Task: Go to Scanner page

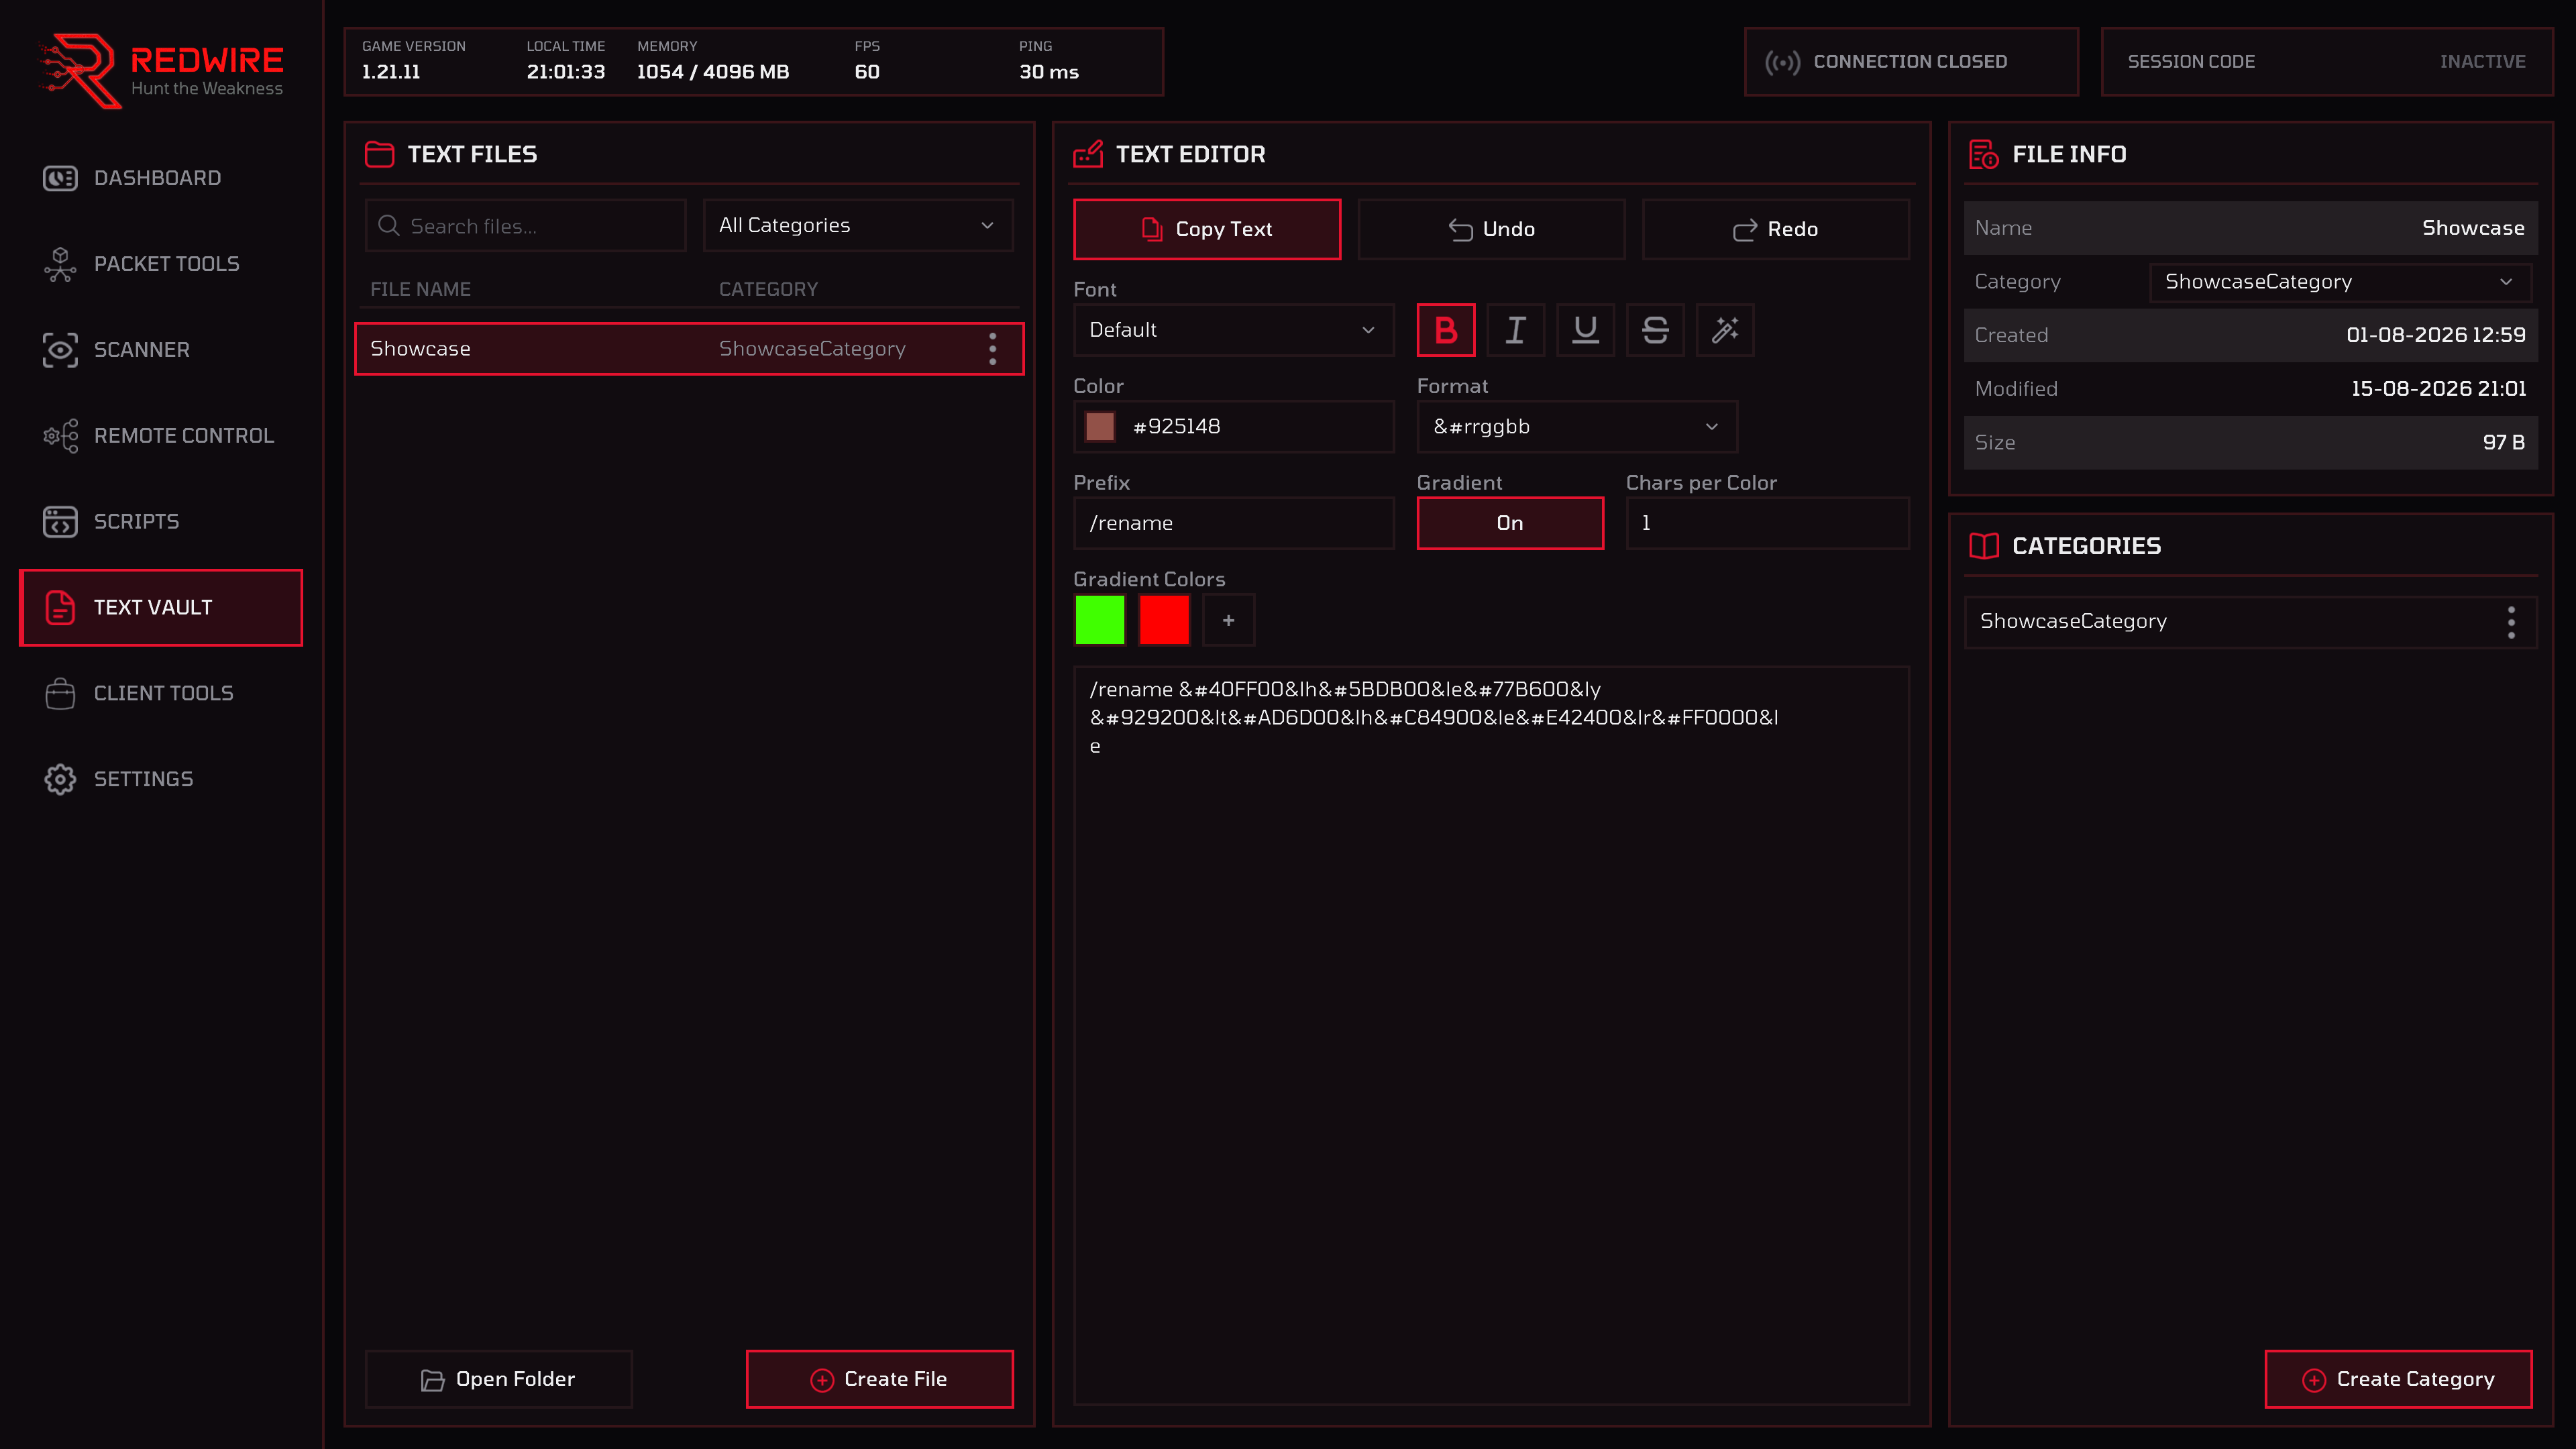Action: 160,350
